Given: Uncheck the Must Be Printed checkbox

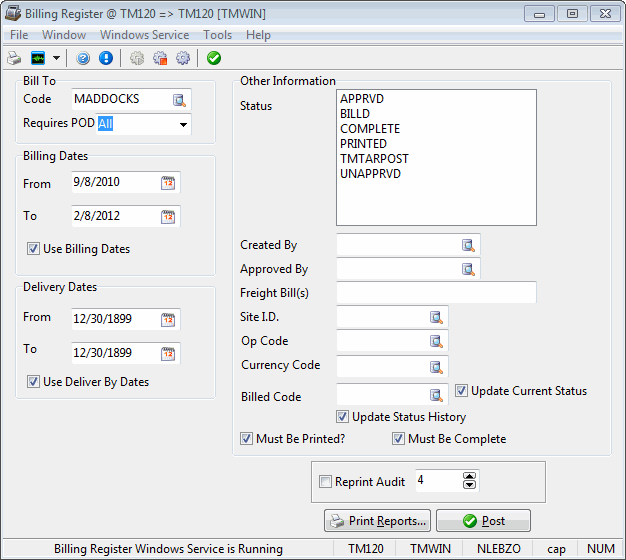Looking at the screenshot, I should [x=247, y=439].
